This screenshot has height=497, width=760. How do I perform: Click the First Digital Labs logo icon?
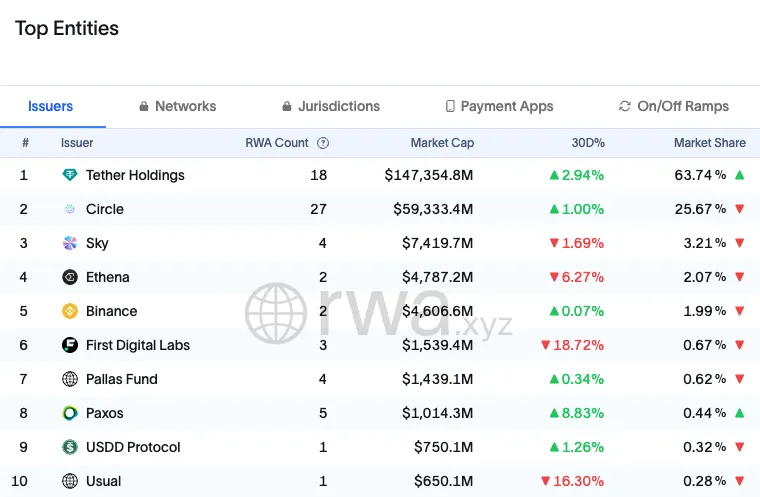point(70,345)
